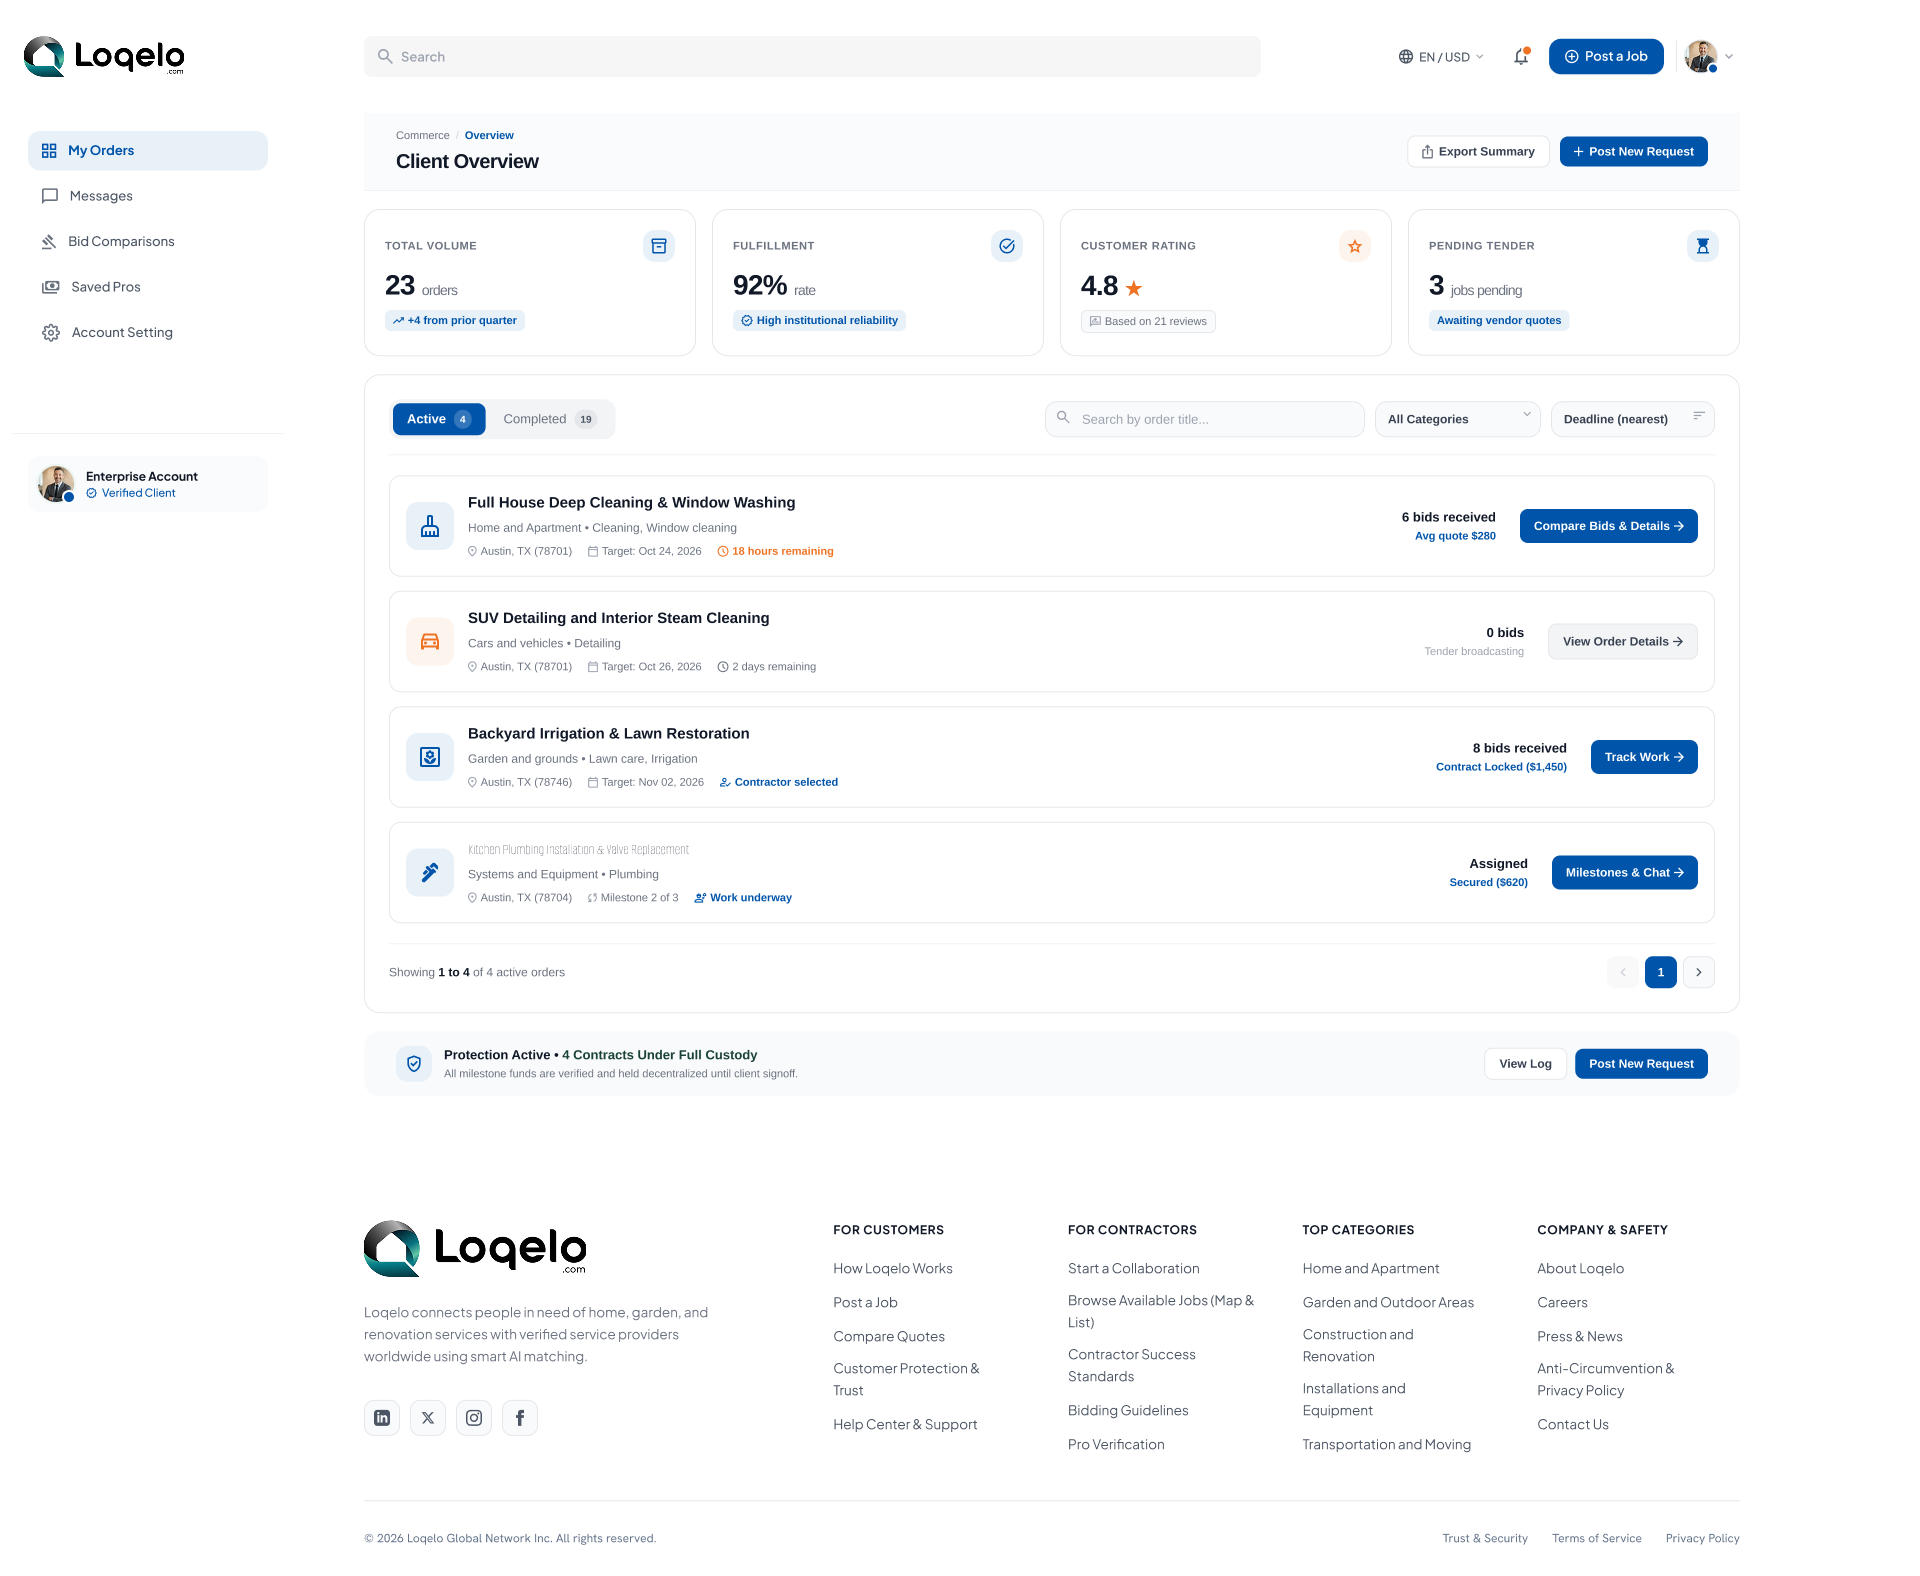Image resolution: width=1920 pixels, height=1576 pixels.
Task: Expand the profile avatar menu
Action: 1709,57
